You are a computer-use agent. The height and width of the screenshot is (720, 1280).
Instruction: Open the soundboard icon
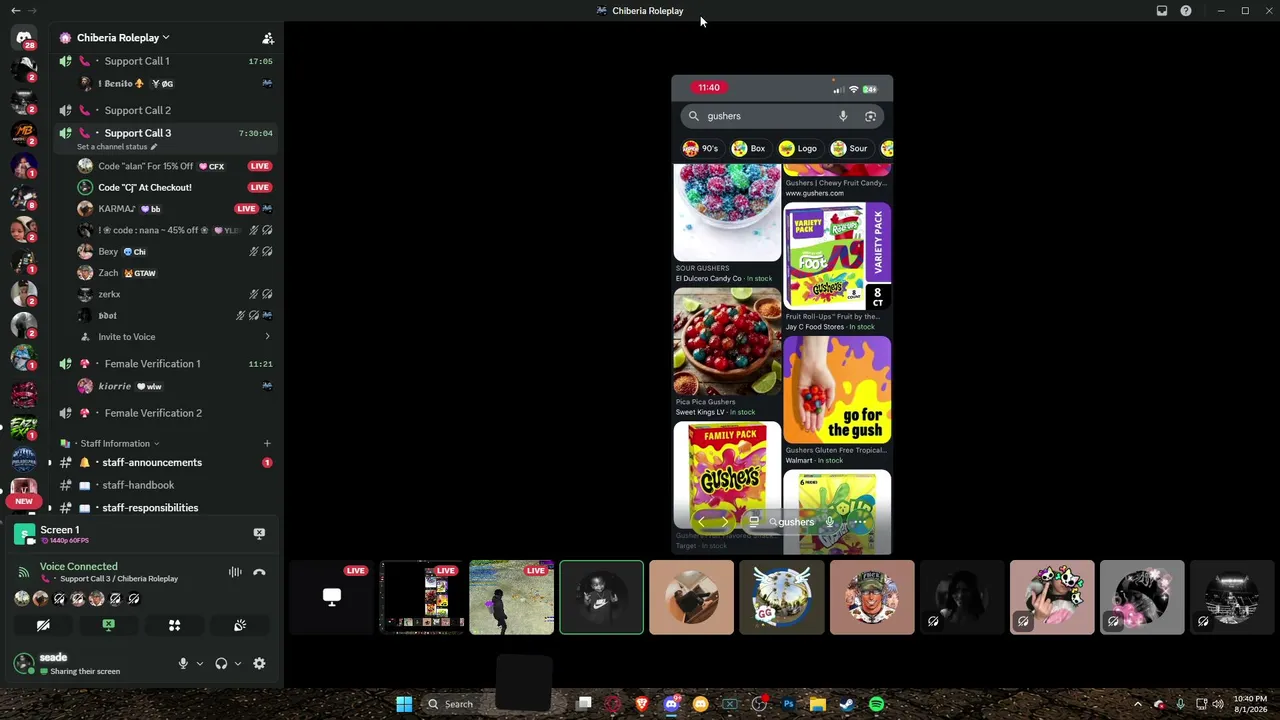pos(240,625)
